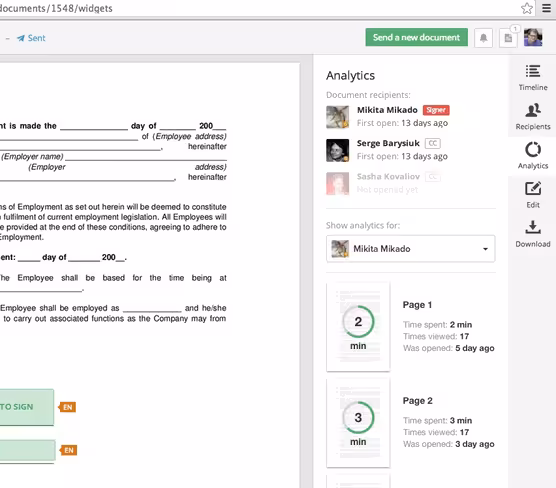The image size is (556, 488).
Task: Open the Page 2 analytics thumbnail
Action: (358, 422)
